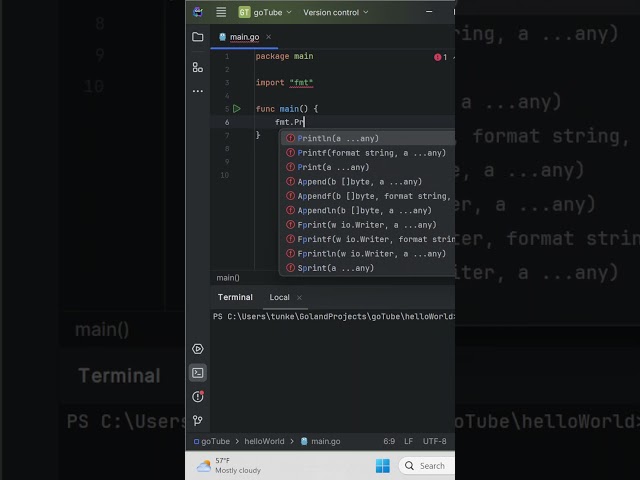
Task: Click the GoLand application logo icon
Action: [x=198, y=12]
